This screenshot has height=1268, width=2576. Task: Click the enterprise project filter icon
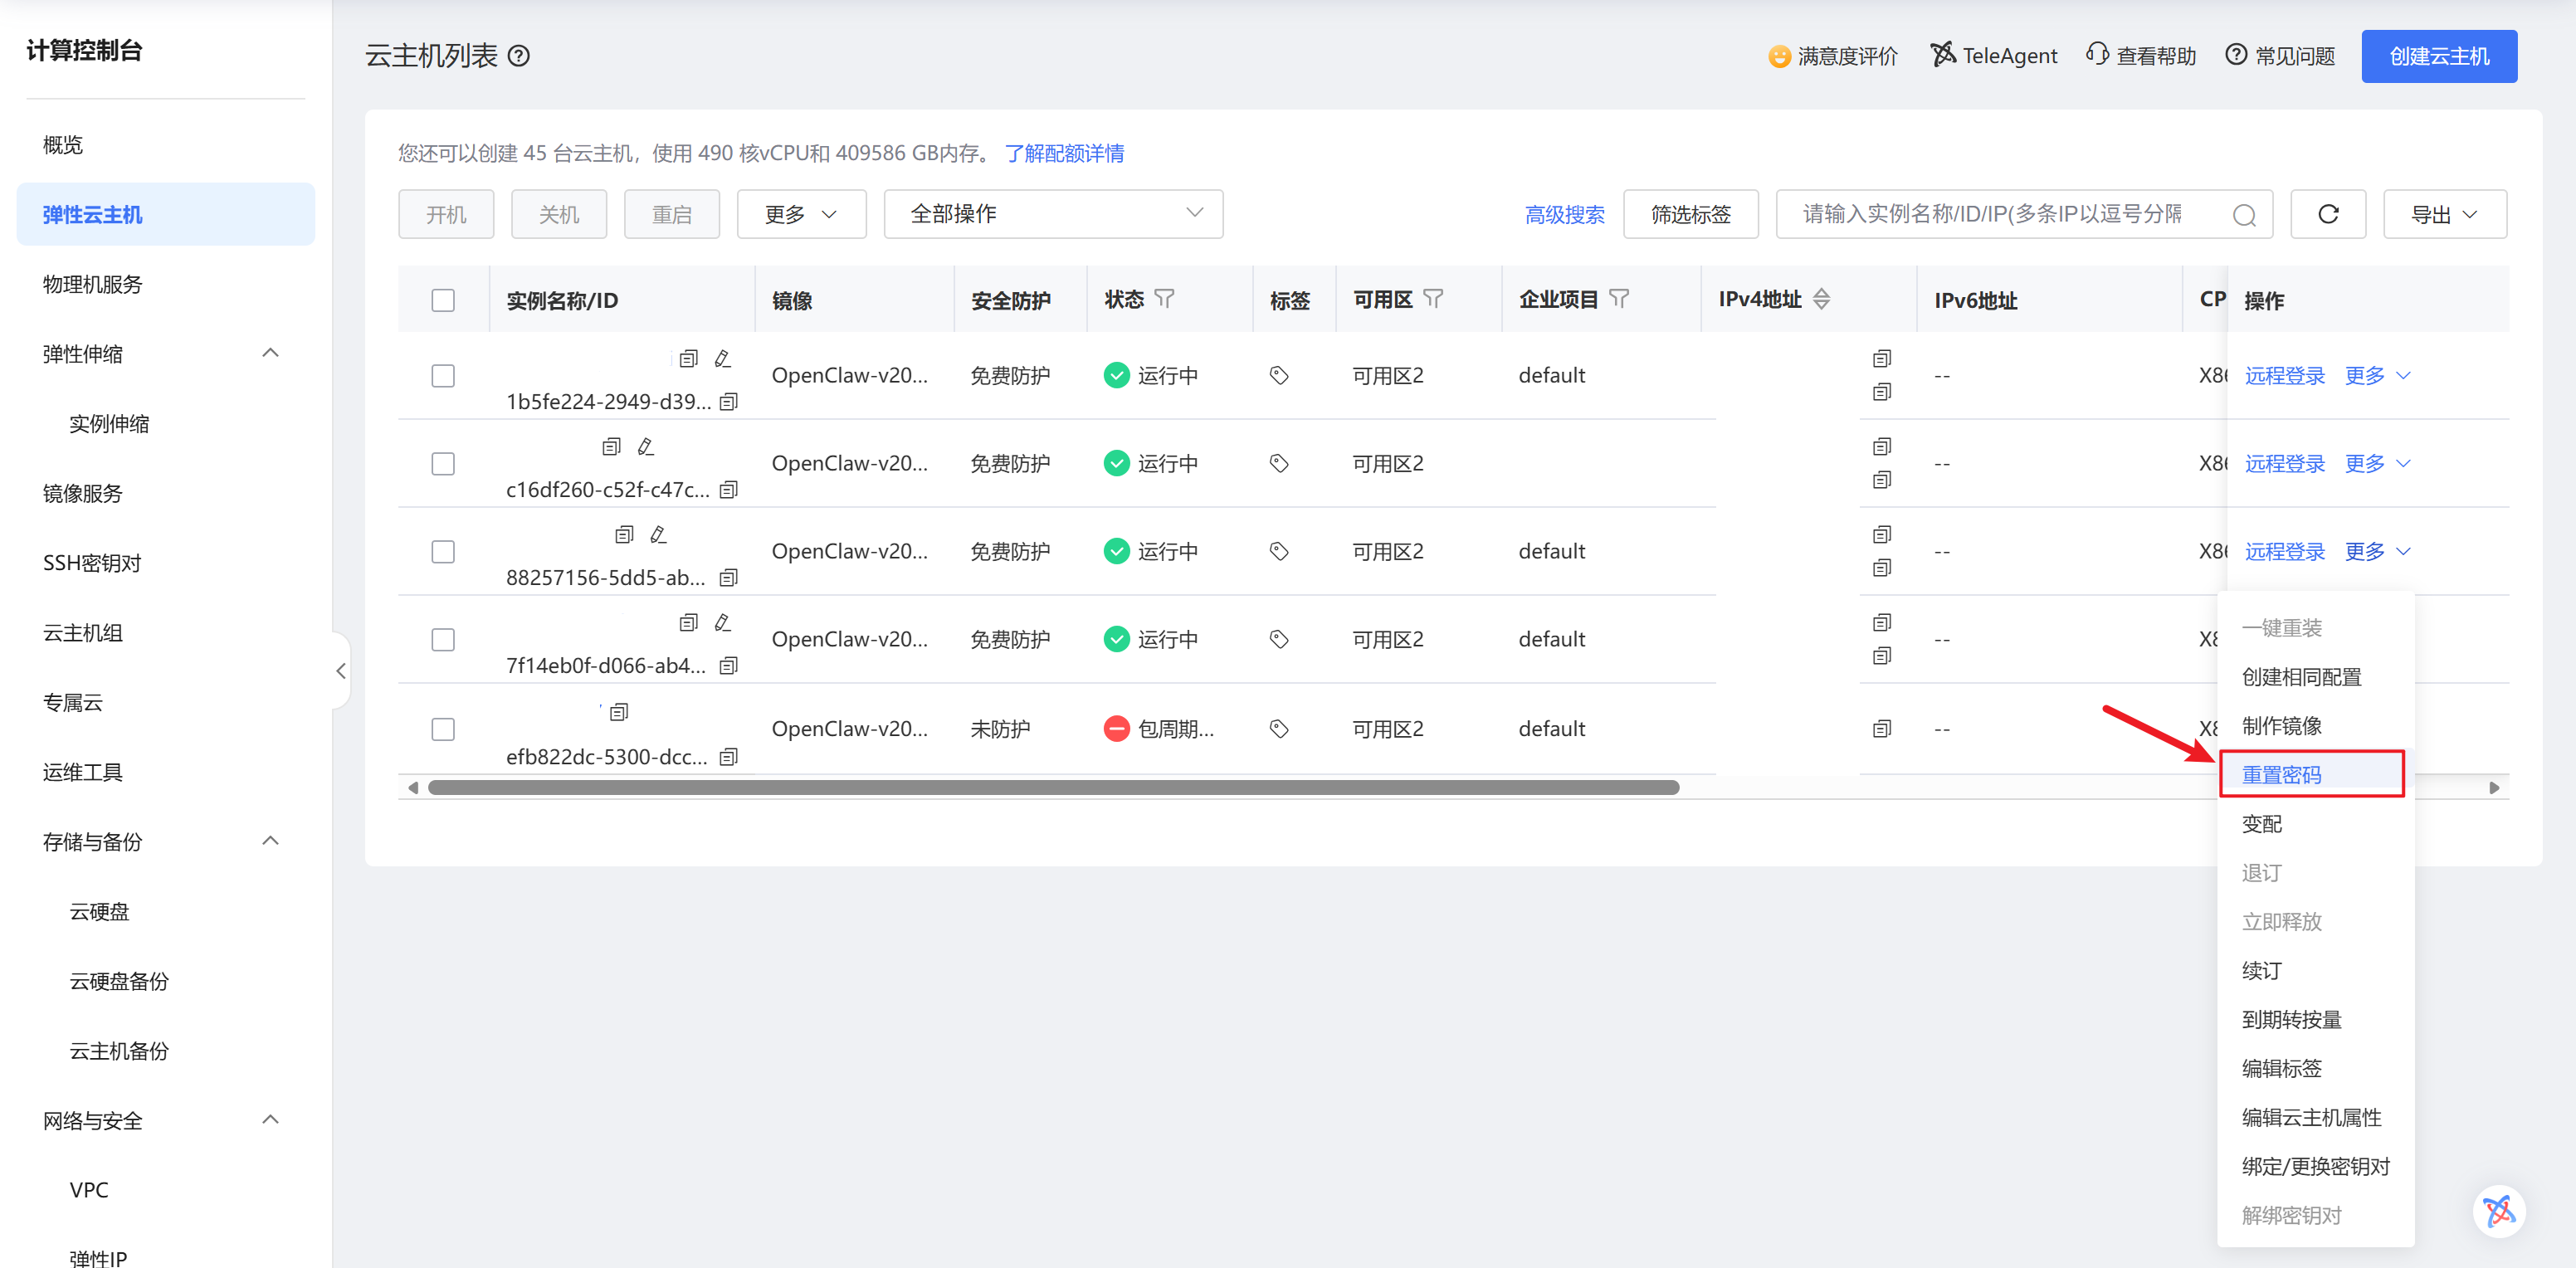(x=1619, y=299)
